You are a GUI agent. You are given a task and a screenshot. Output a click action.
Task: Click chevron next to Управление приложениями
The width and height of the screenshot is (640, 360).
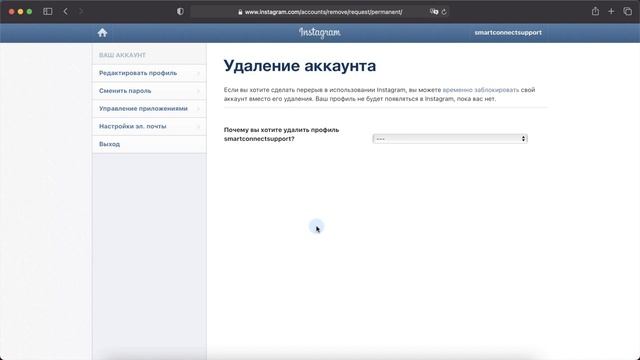(199, 109)
